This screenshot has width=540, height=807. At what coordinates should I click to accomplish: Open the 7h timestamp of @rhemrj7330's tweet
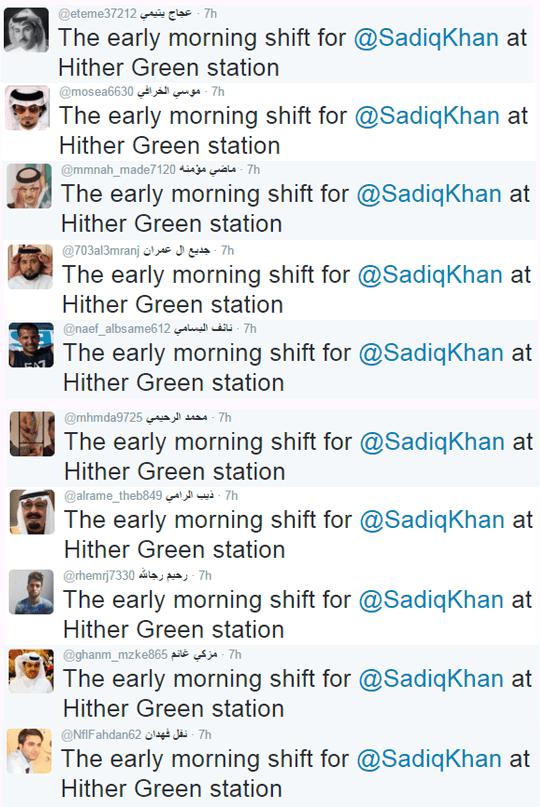205,575
